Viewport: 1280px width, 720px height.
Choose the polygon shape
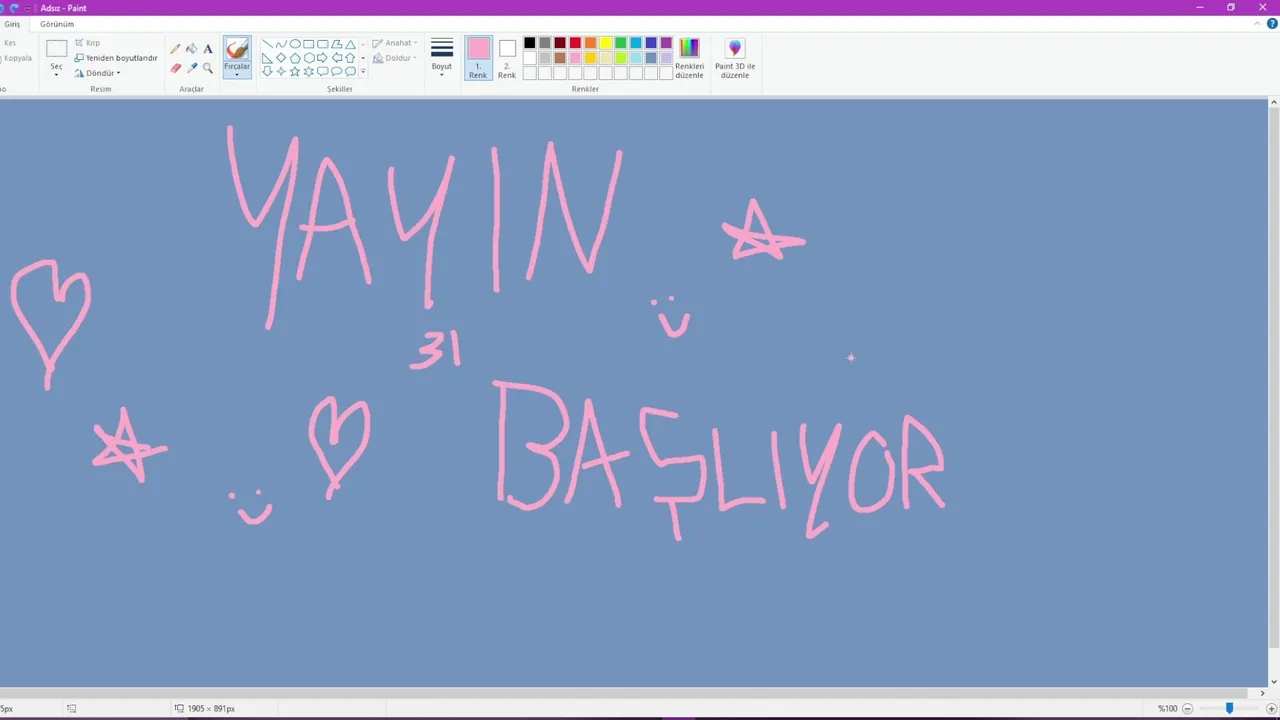[x=337, y=44]
